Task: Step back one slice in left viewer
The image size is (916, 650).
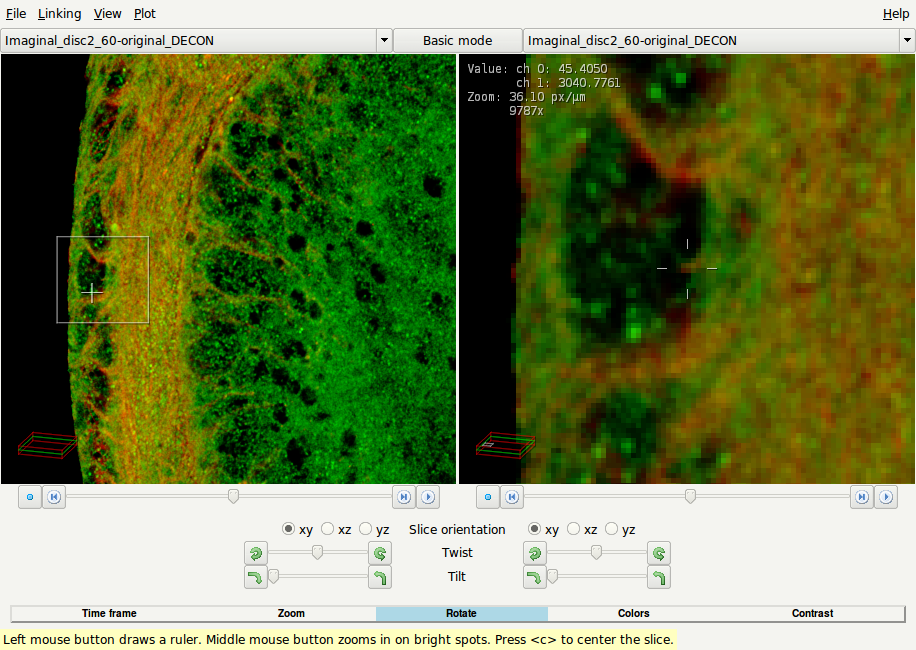Action: (54, 497)
